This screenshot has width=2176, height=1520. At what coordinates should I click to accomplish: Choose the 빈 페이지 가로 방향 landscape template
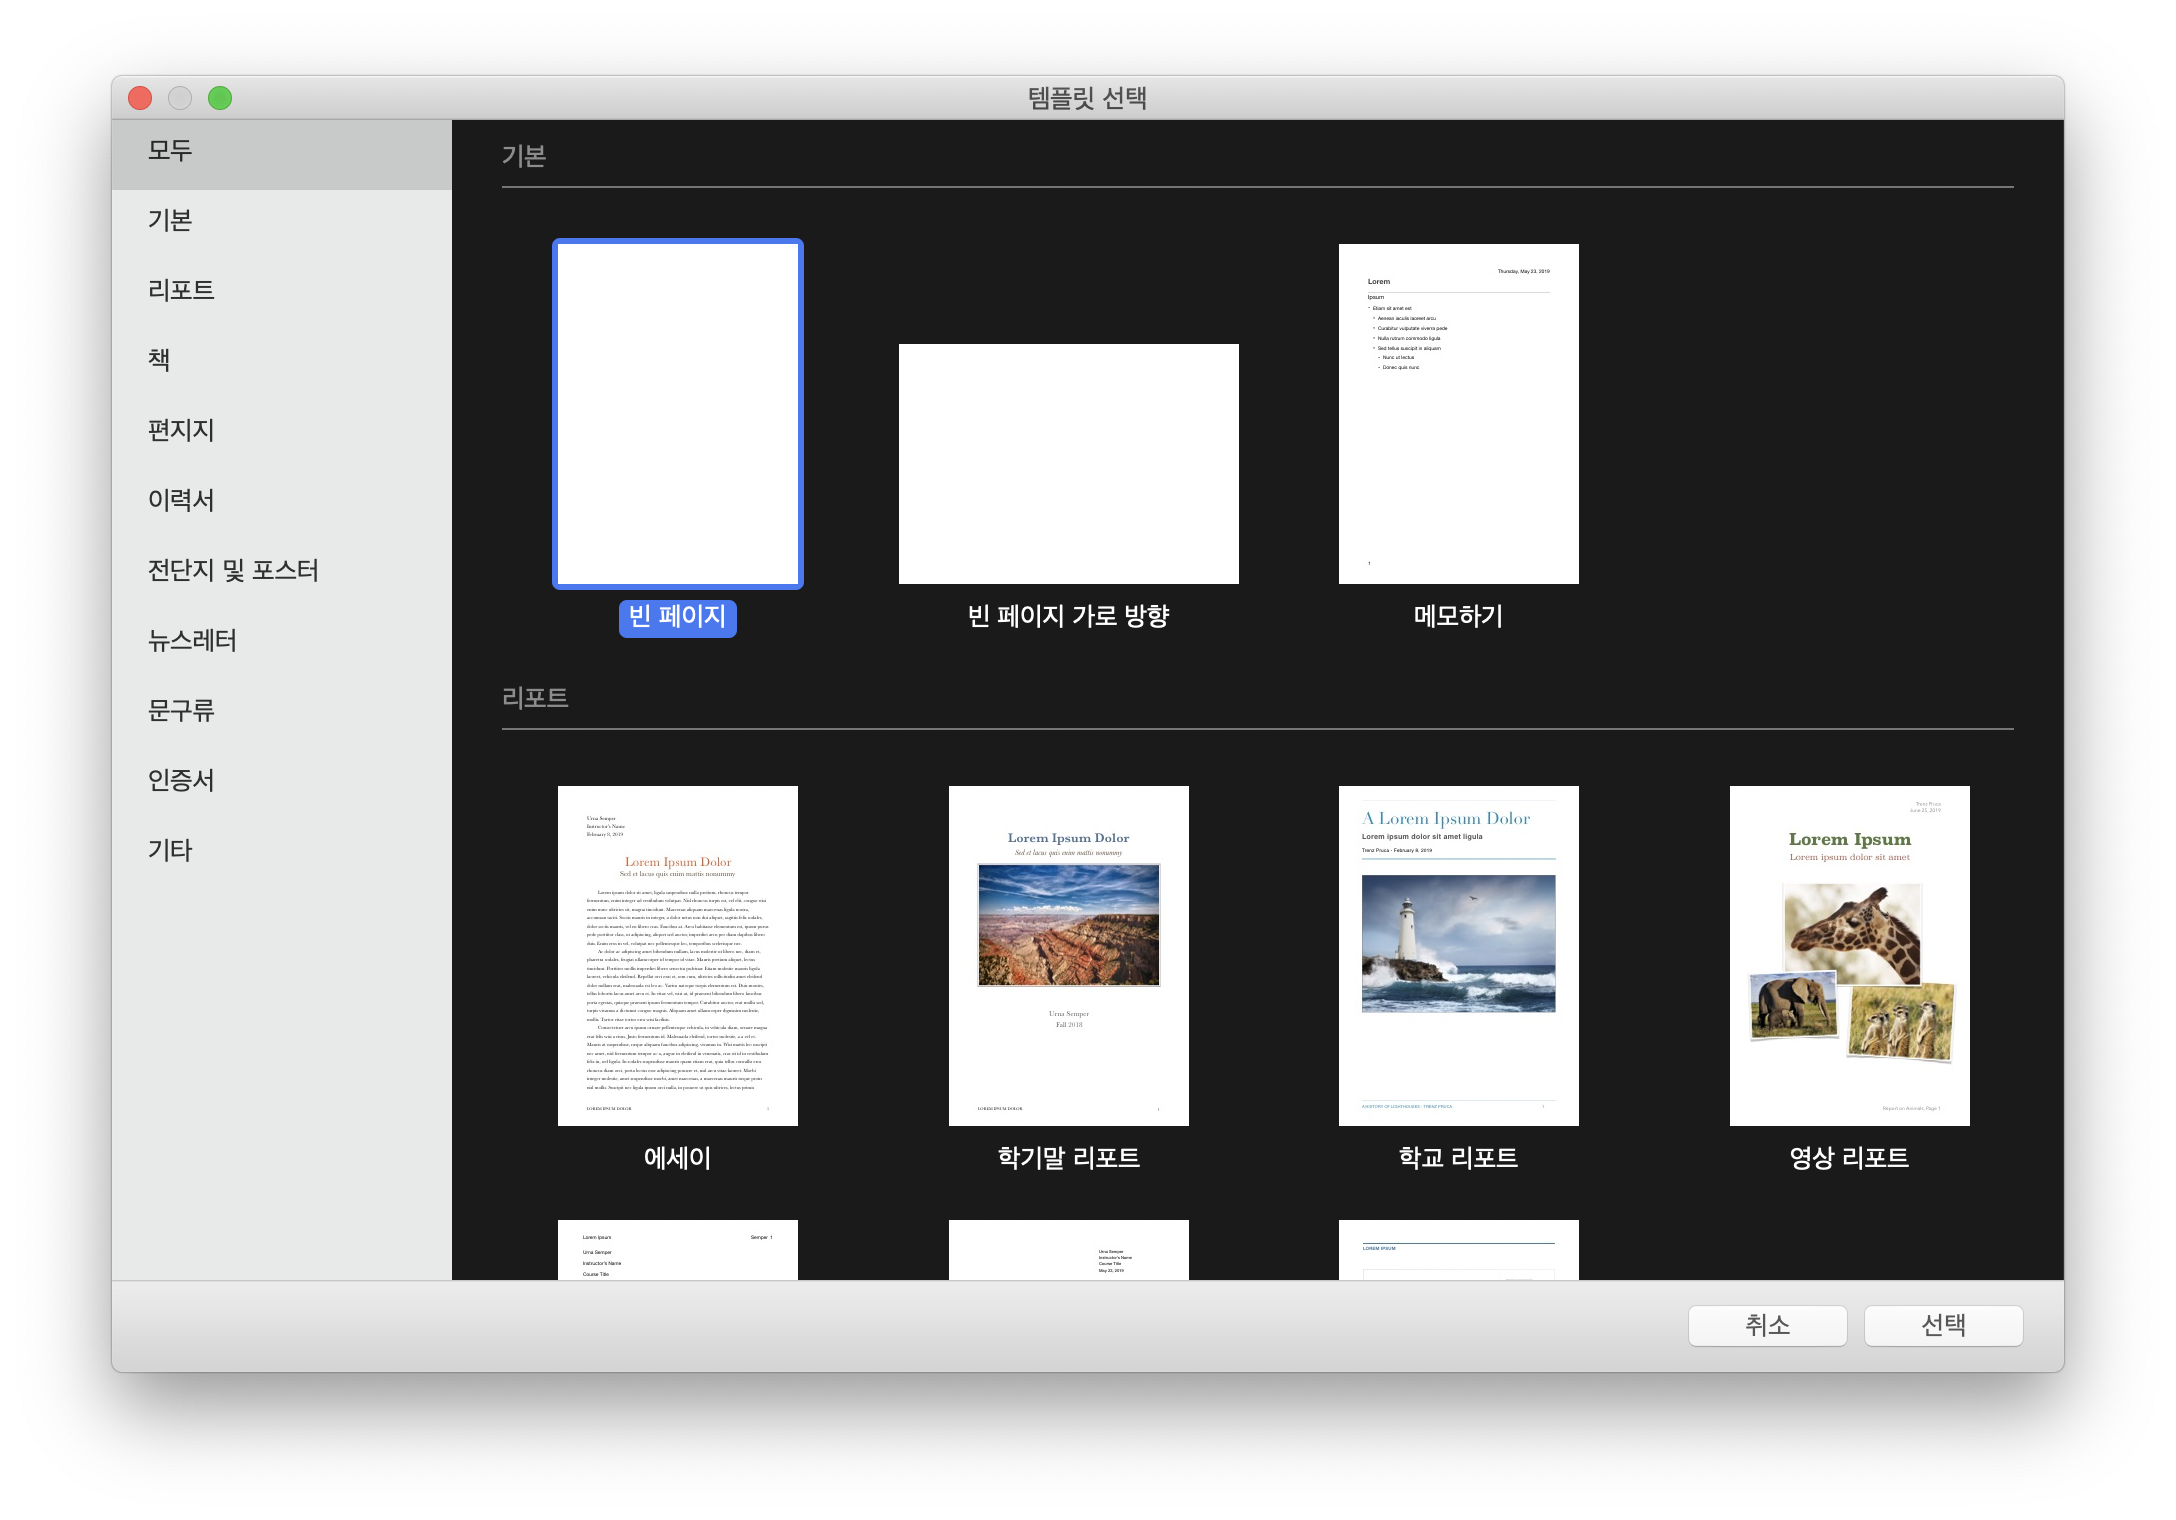(1068, 463)
